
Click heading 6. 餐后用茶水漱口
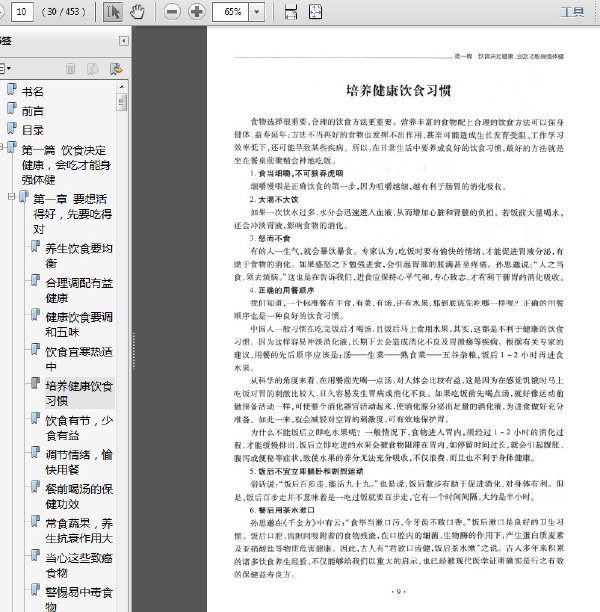tap(282, 510)
